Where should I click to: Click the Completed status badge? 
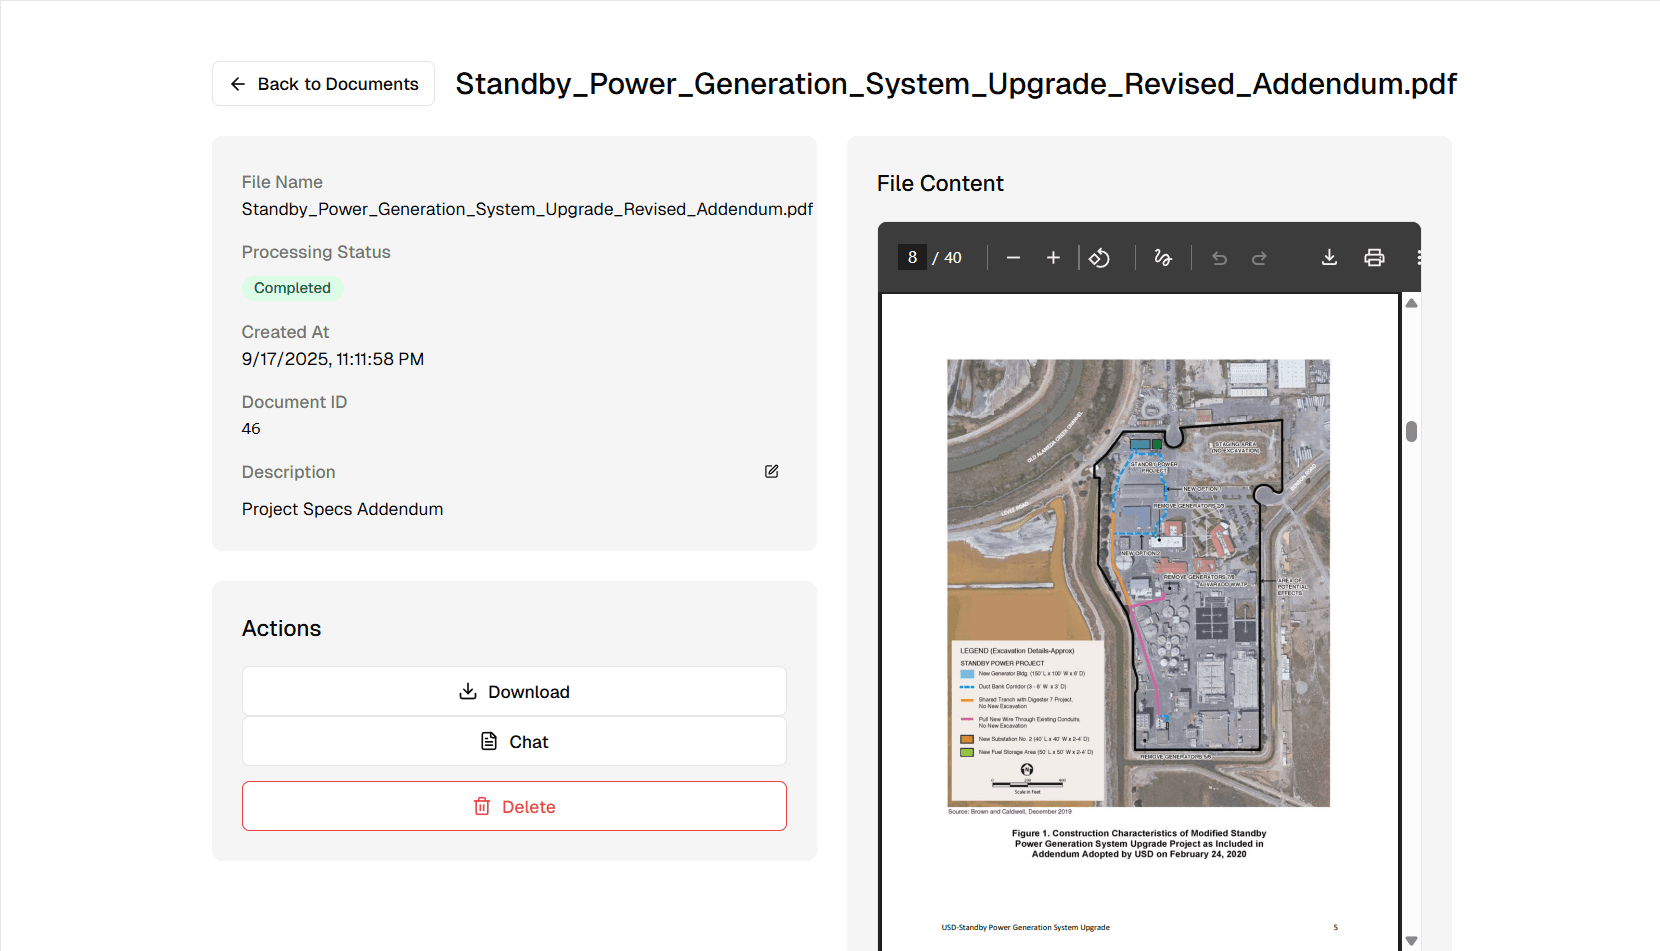click(x=292, y=288)
